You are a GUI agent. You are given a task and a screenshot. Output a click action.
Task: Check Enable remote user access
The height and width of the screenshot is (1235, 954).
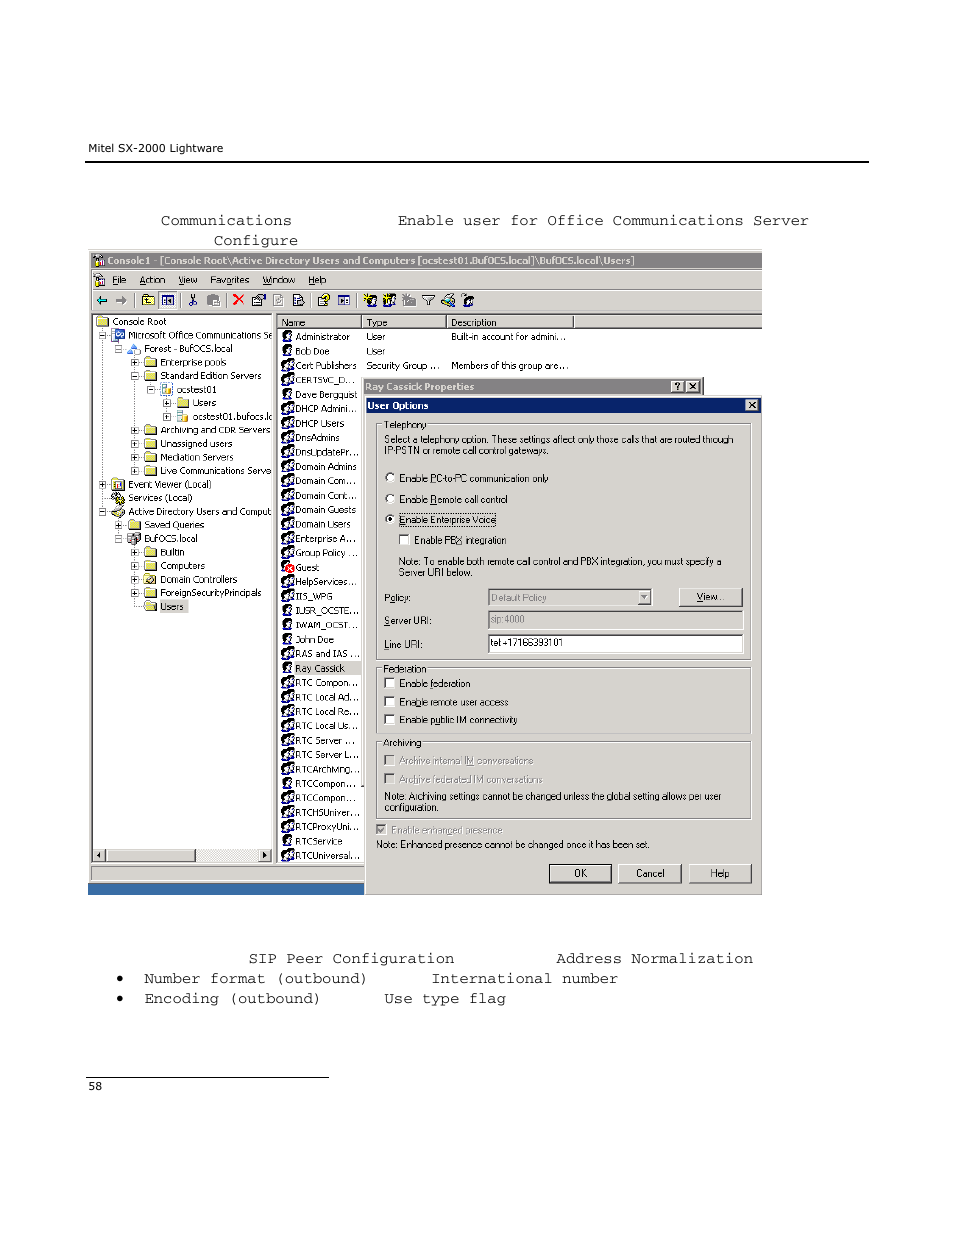point(390,702)
